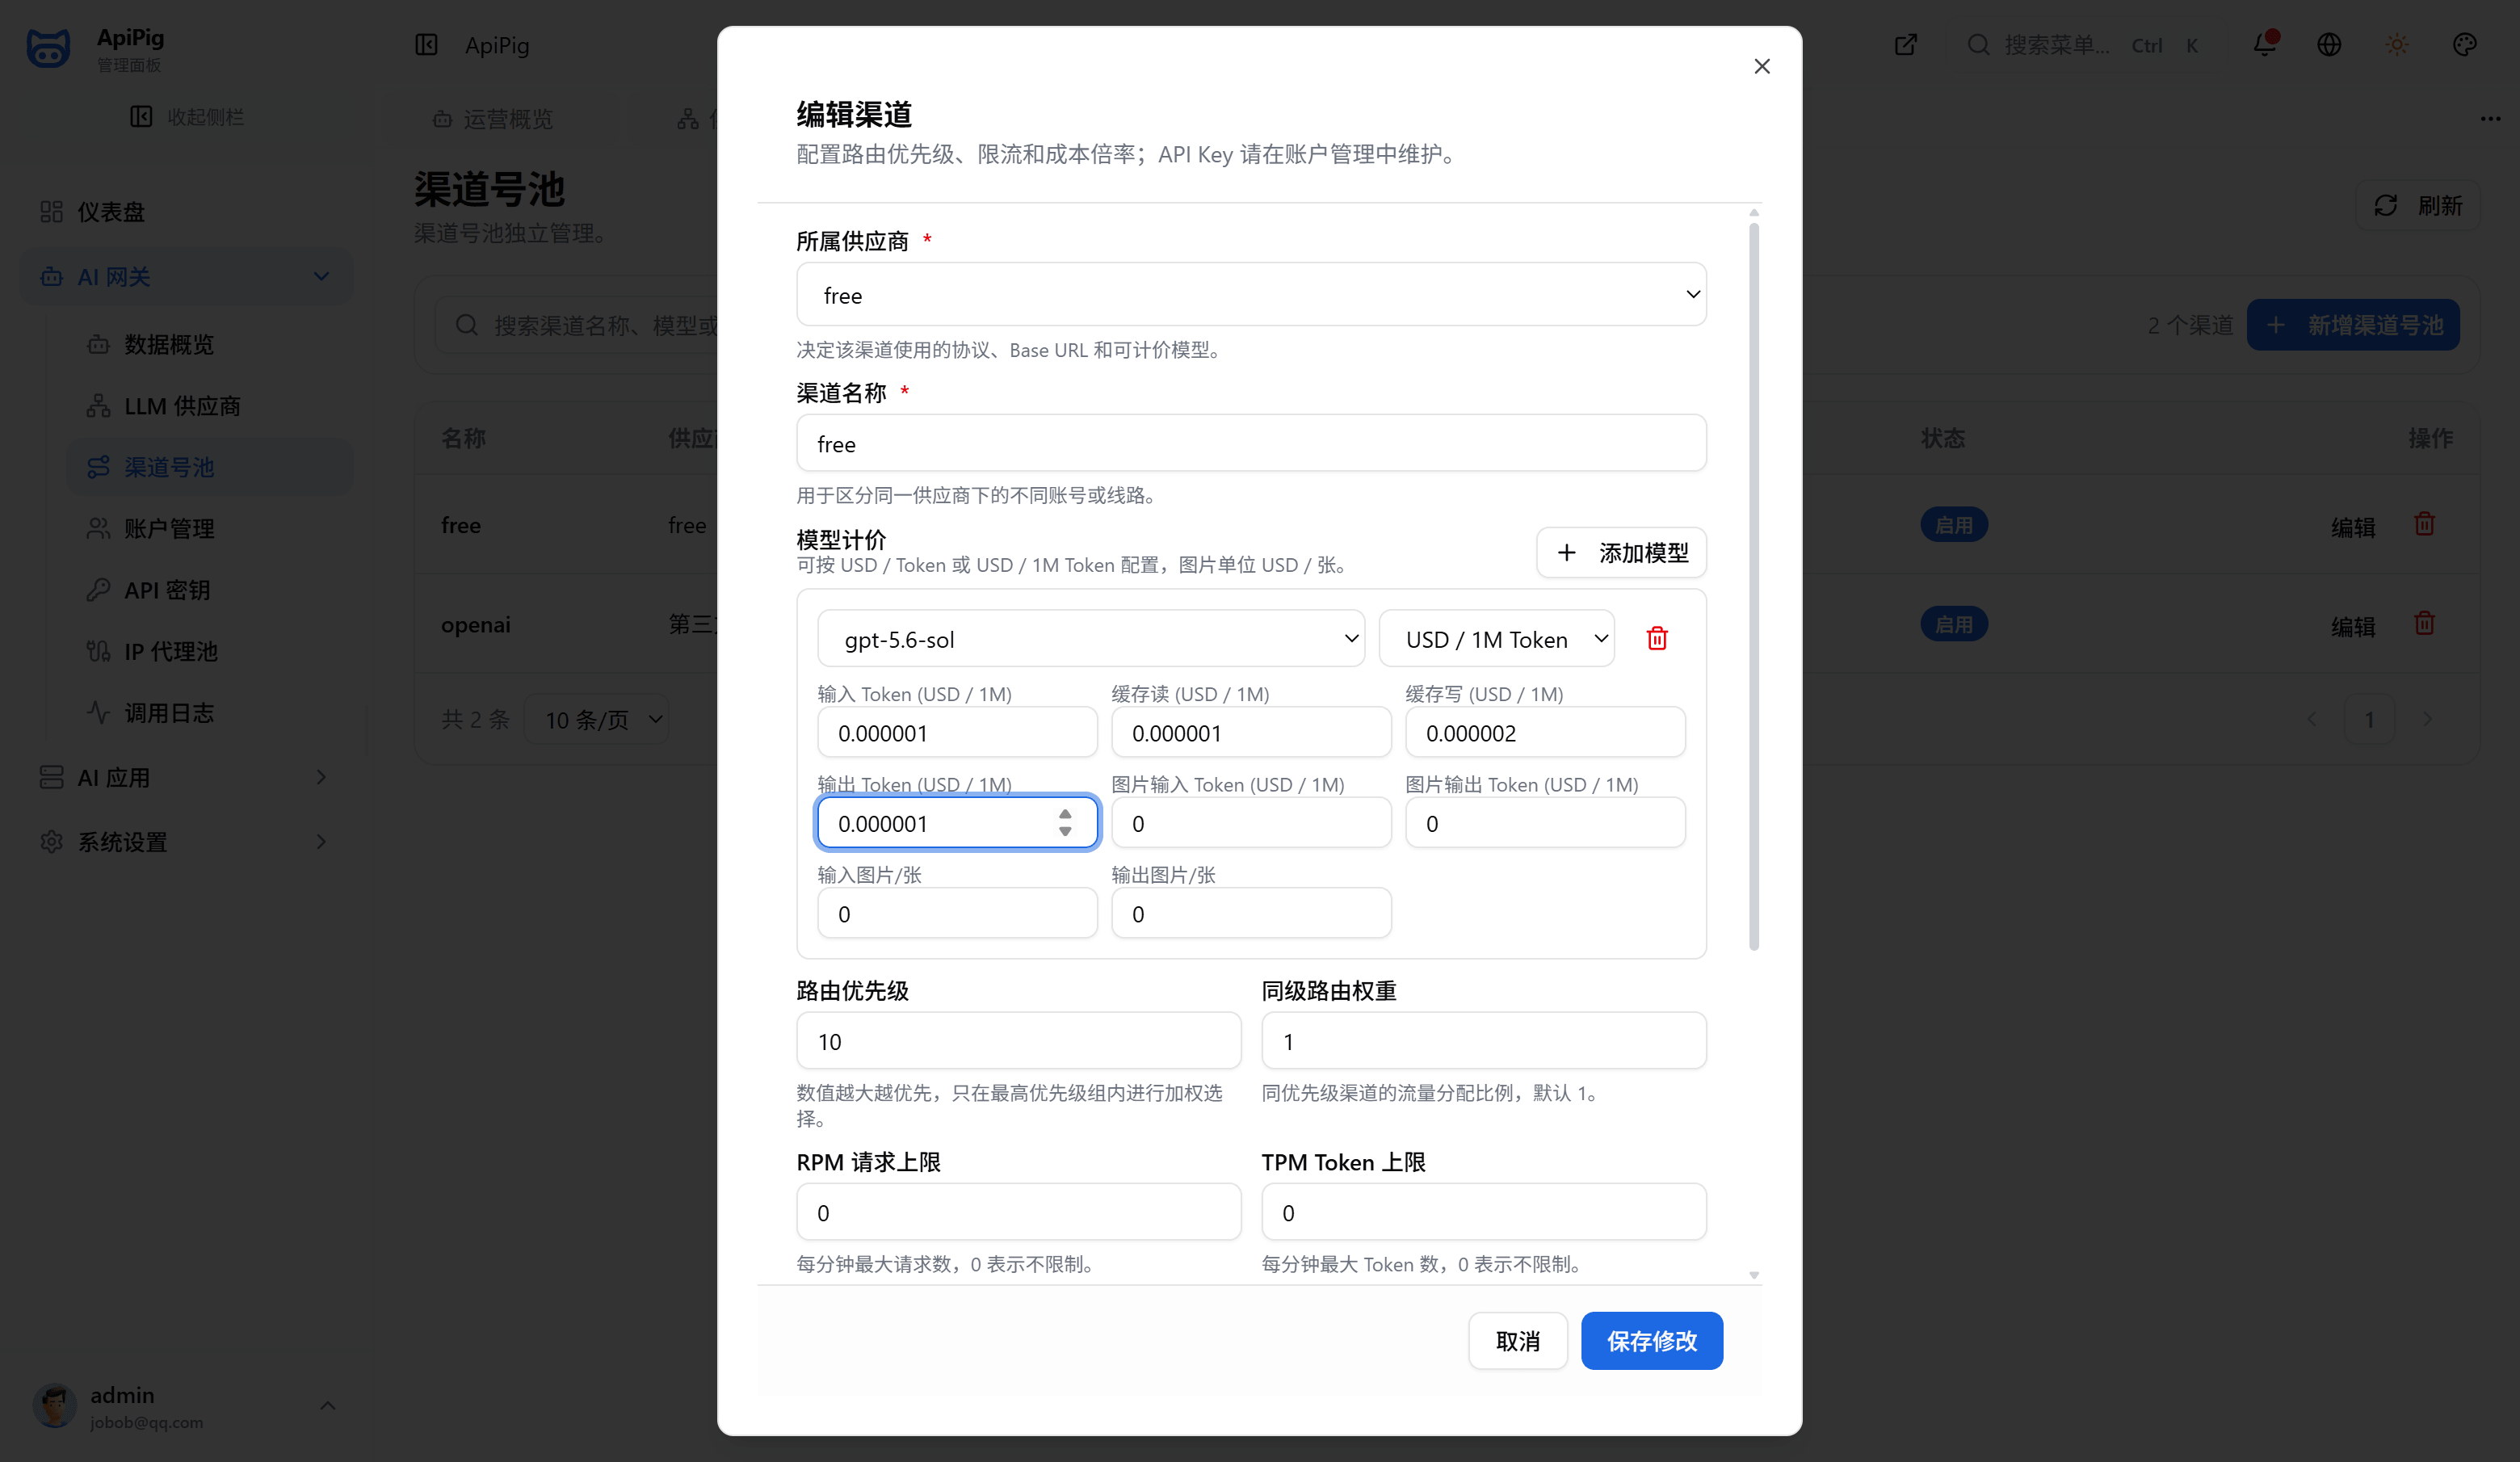This screenshot has width=2520, height=1462.
Task: Click 编辑 in the free channel row
Action: 2352,527
